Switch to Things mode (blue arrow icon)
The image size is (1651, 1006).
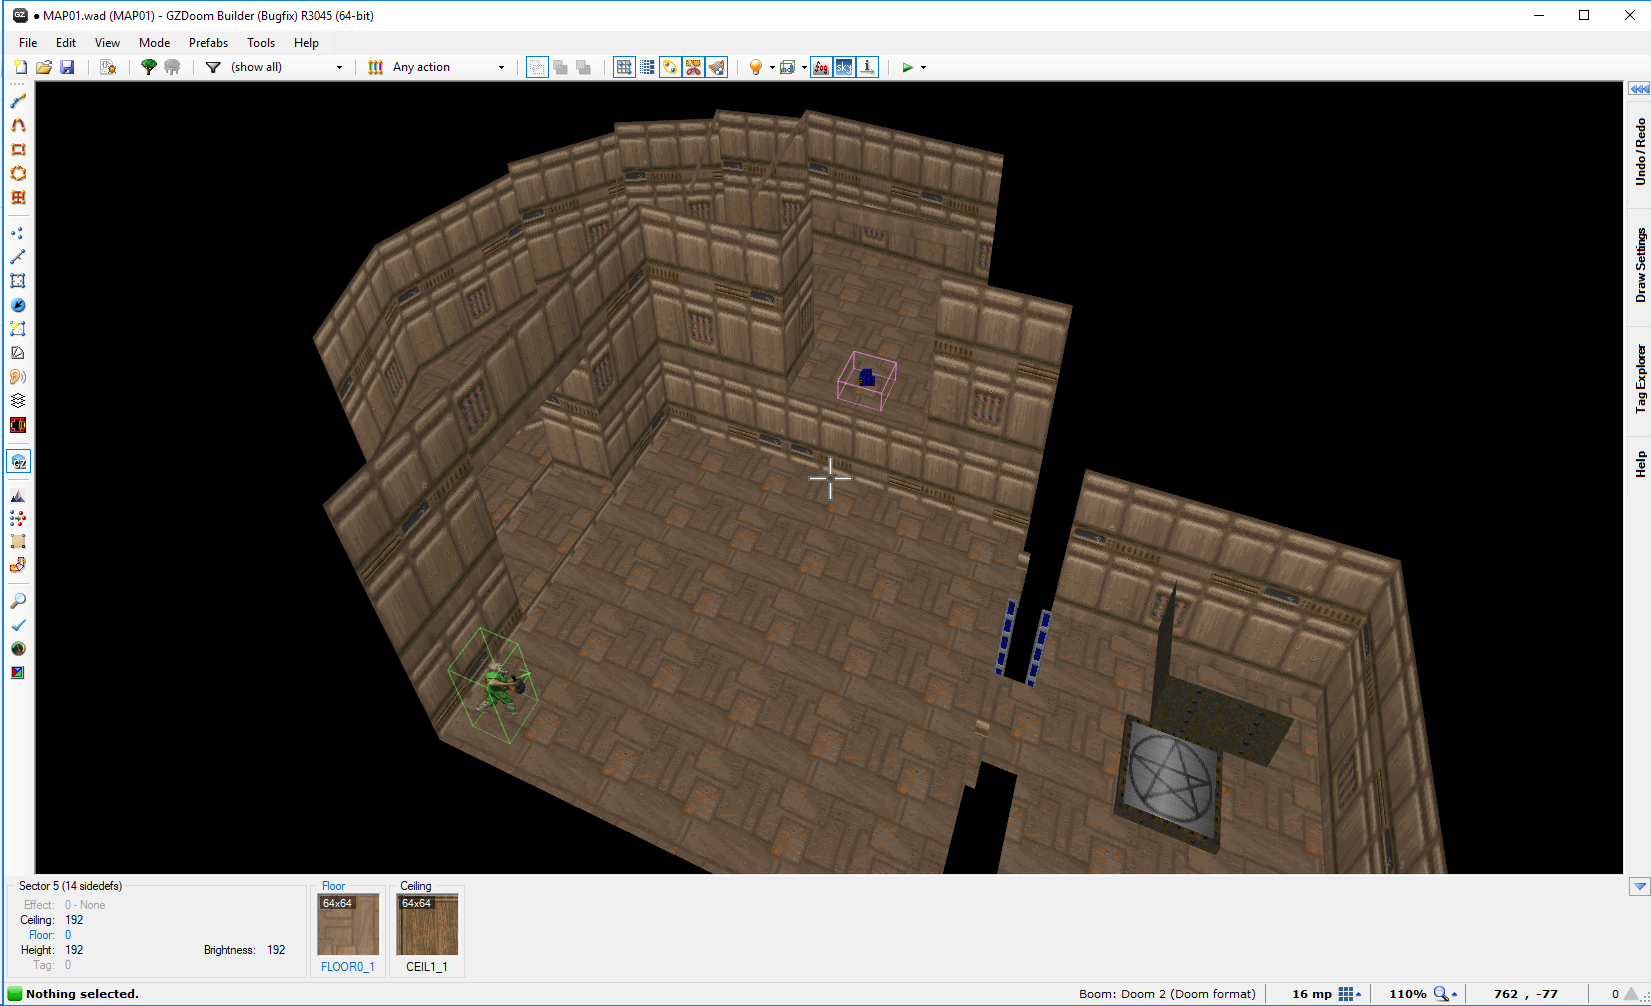(18, 305)
